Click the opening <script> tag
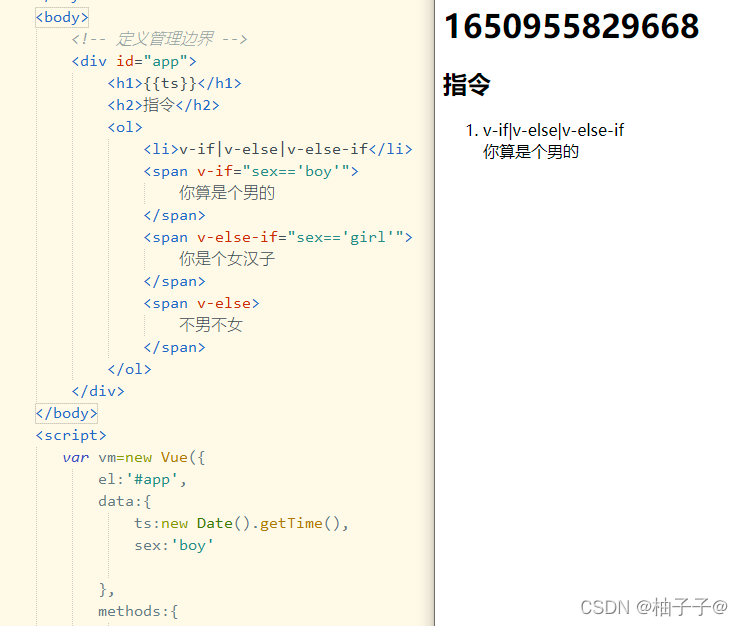The height and width of the screenshot is (626, 743). pyautogui.click(x=71, y=435)
